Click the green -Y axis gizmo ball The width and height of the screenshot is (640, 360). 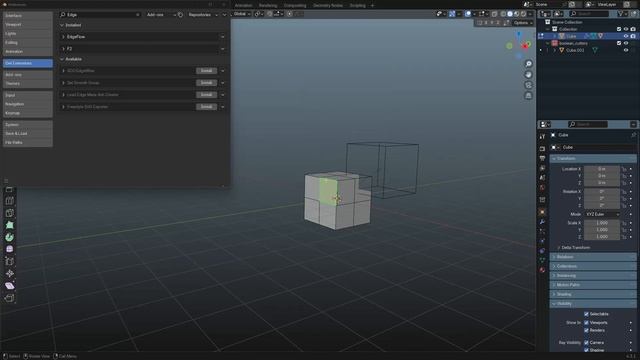click(x=509, y=46)
